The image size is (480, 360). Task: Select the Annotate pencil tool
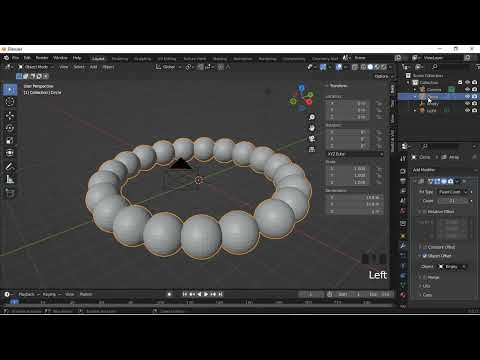coord(10,167)
